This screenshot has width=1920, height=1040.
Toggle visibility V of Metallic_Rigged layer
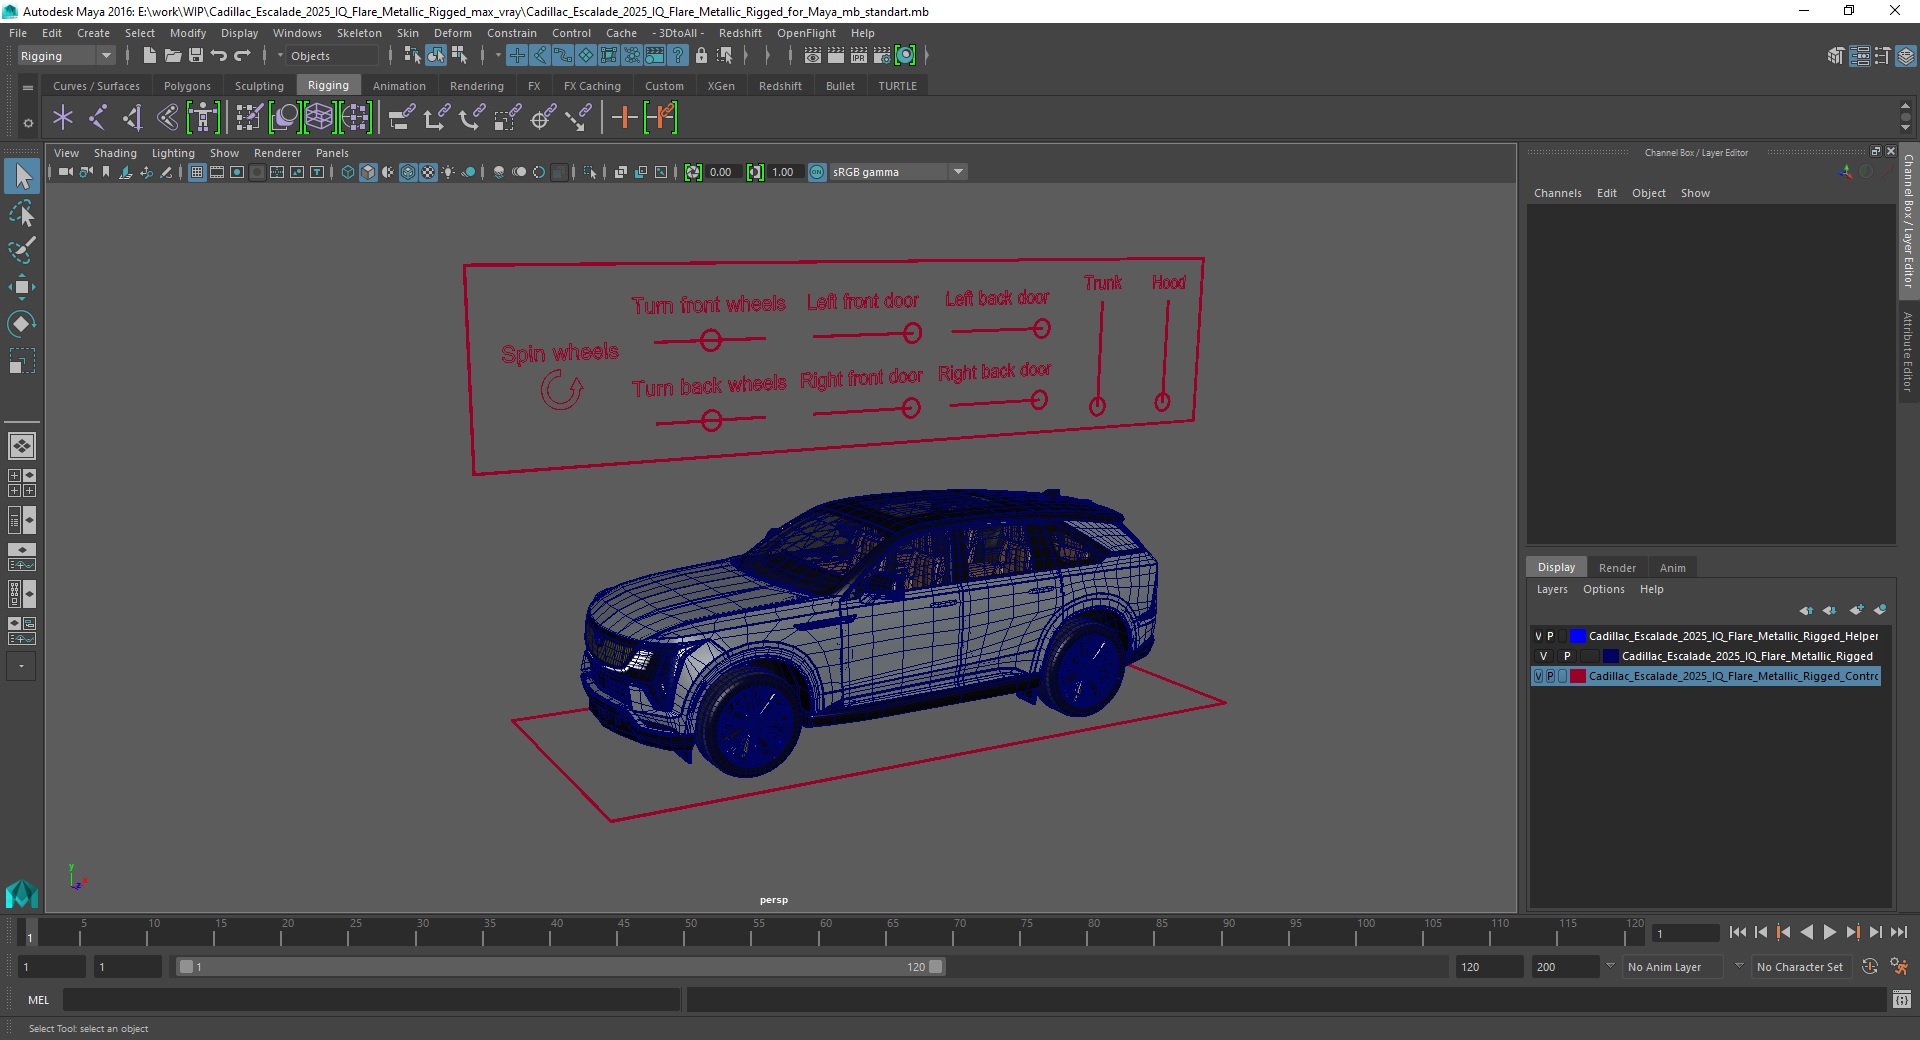[1543, 656]
